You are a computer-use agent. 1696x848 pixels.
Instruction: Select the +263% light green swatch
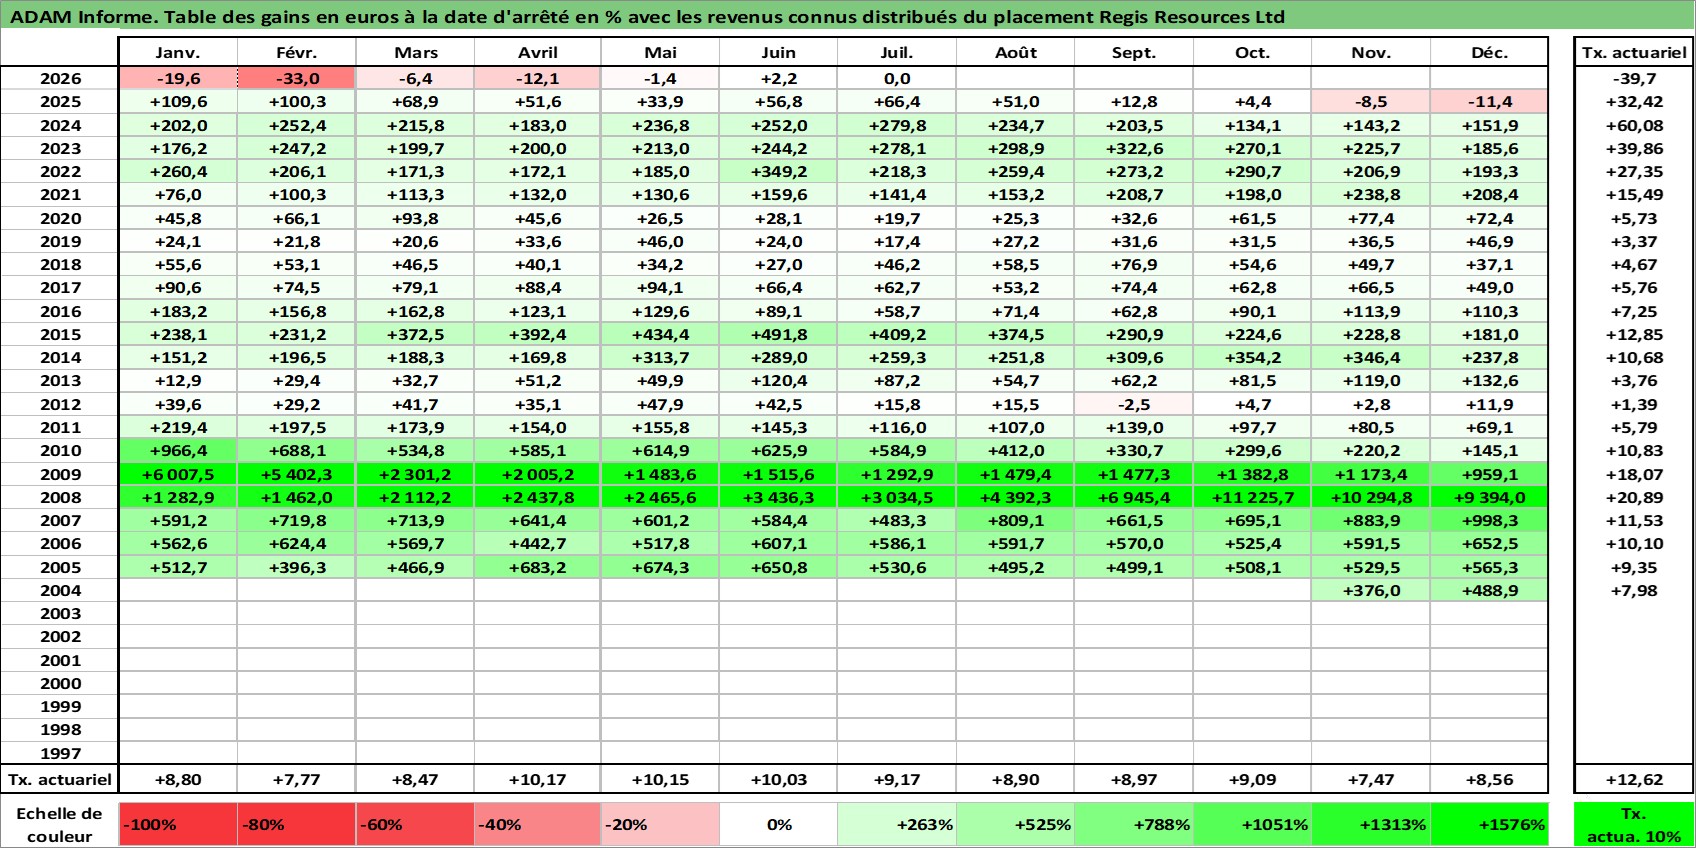pos(897,825)
